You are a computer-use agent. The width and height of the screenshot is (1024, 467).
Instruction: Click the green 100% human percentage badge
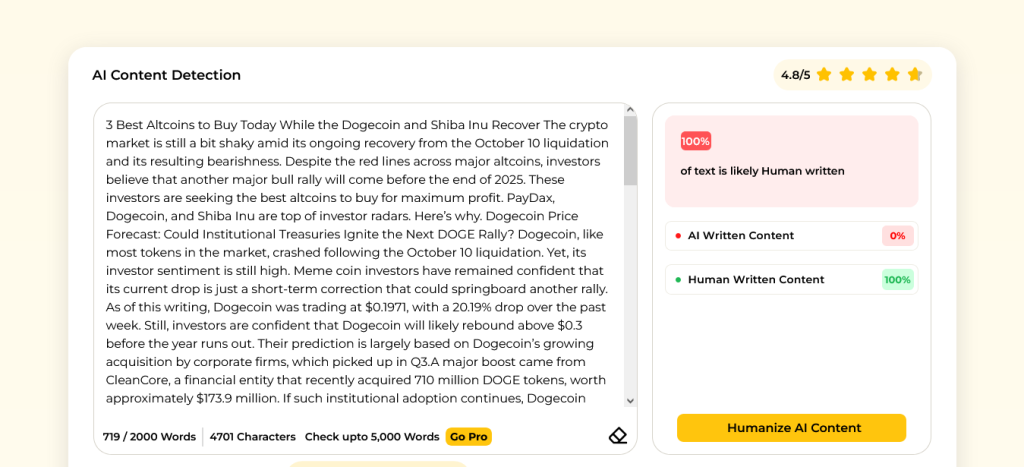pos(897,280)
